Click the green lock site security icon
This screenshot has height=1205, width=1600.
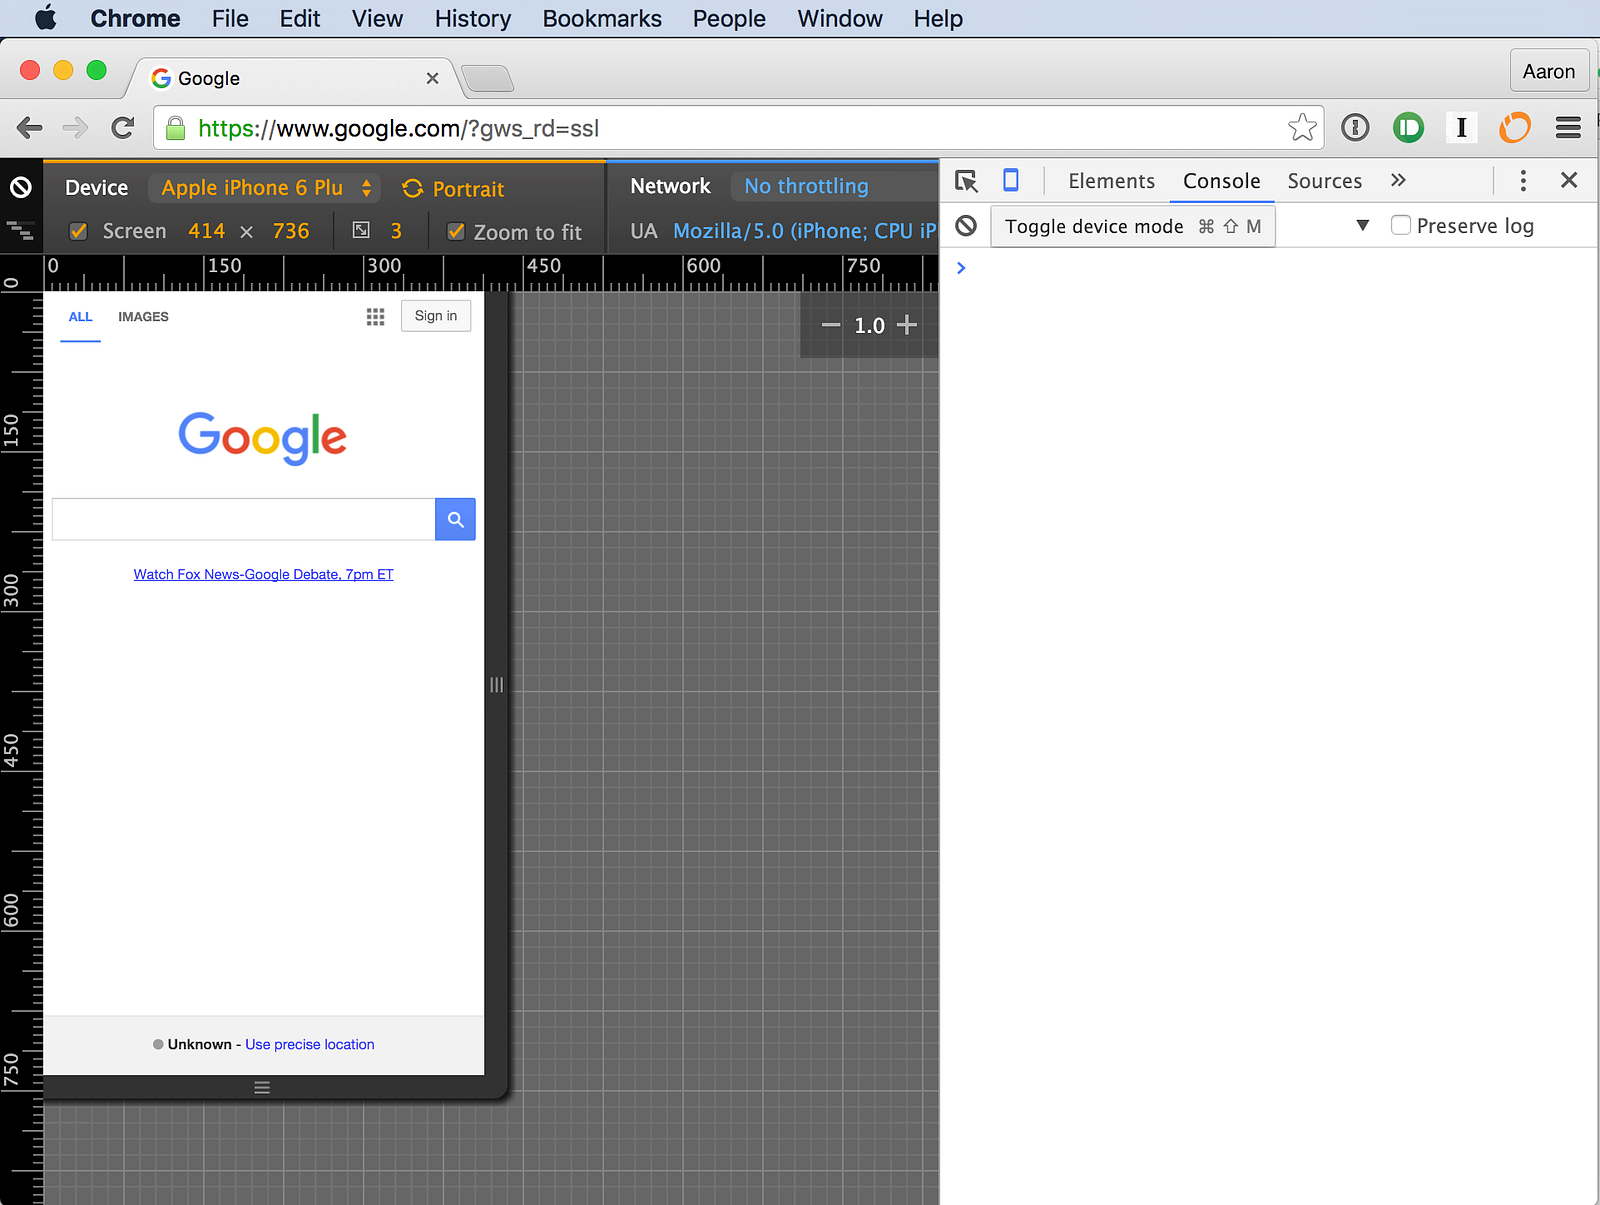176,128
